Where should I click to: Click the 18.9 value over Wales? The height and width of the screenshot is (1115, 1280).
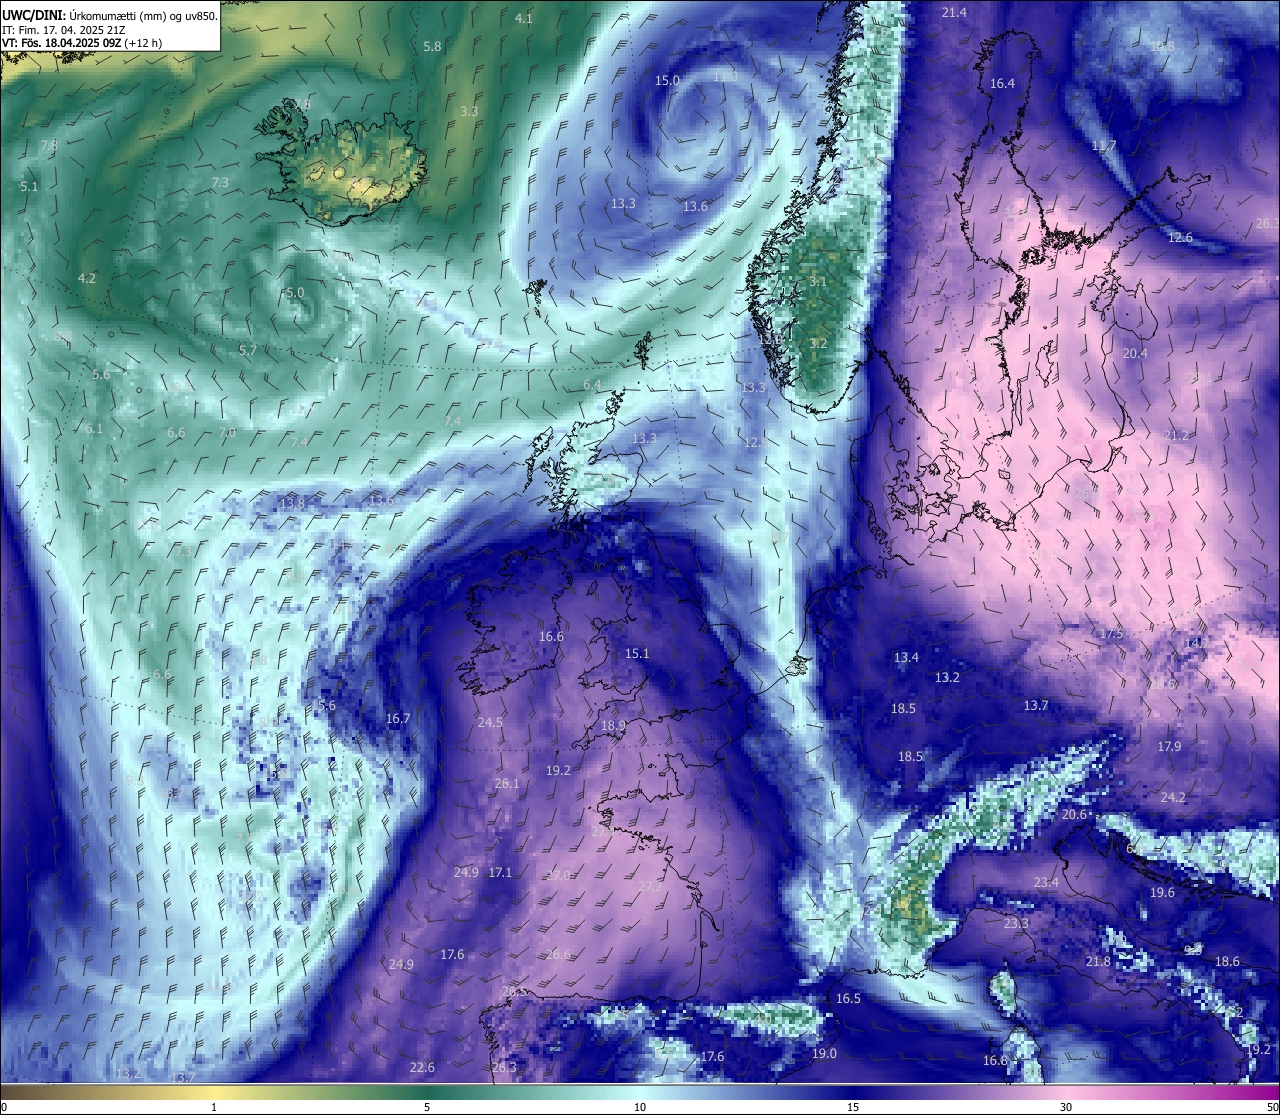(613, 726)
